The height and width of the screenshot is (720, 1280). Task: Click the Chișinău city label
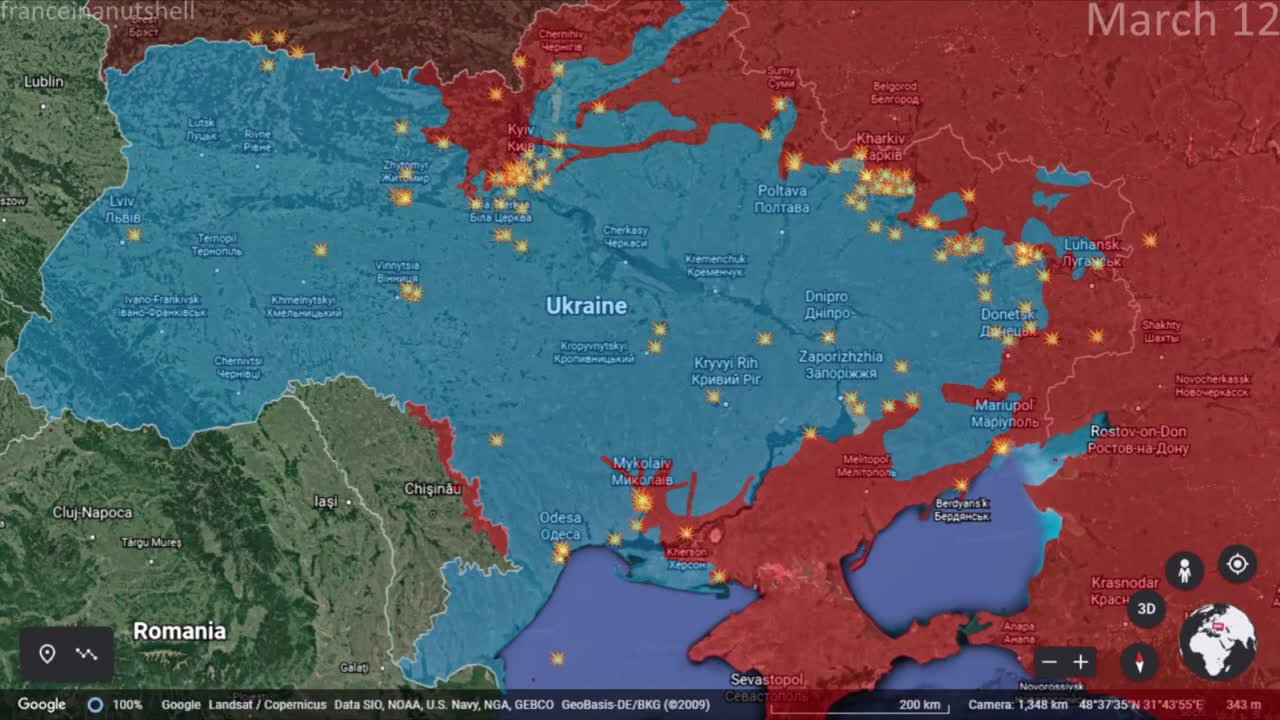[x=433, y=488]
